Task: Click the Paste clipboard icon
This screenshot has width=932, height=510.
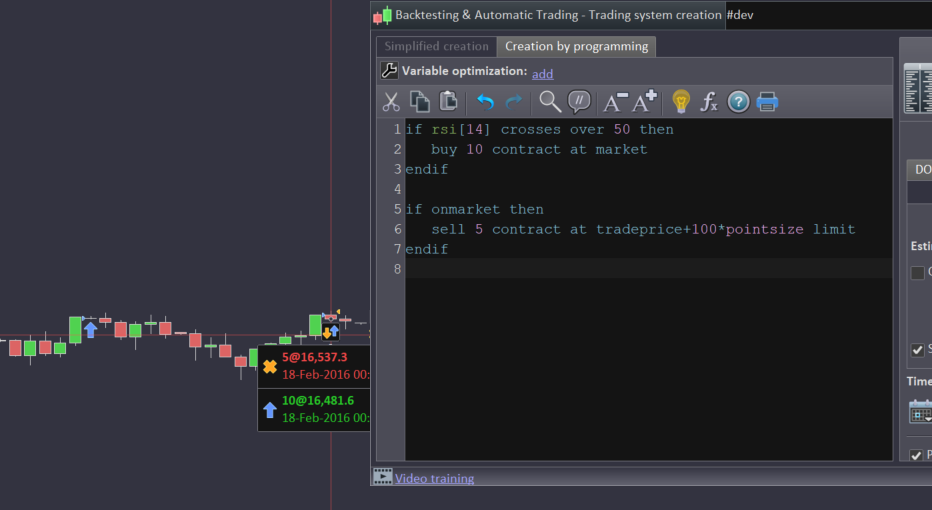Action: tap(449, 101)
